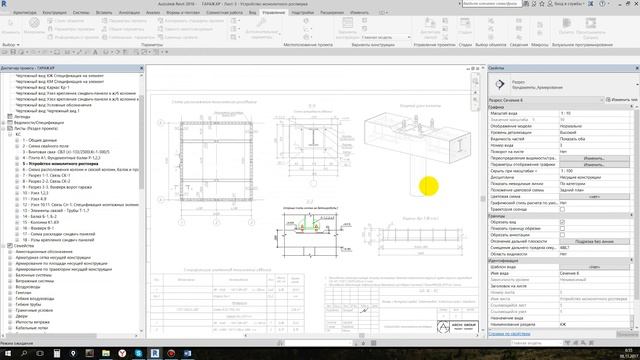
Task: Open Yandex browser from the taskbar
Action: [122, 353]
